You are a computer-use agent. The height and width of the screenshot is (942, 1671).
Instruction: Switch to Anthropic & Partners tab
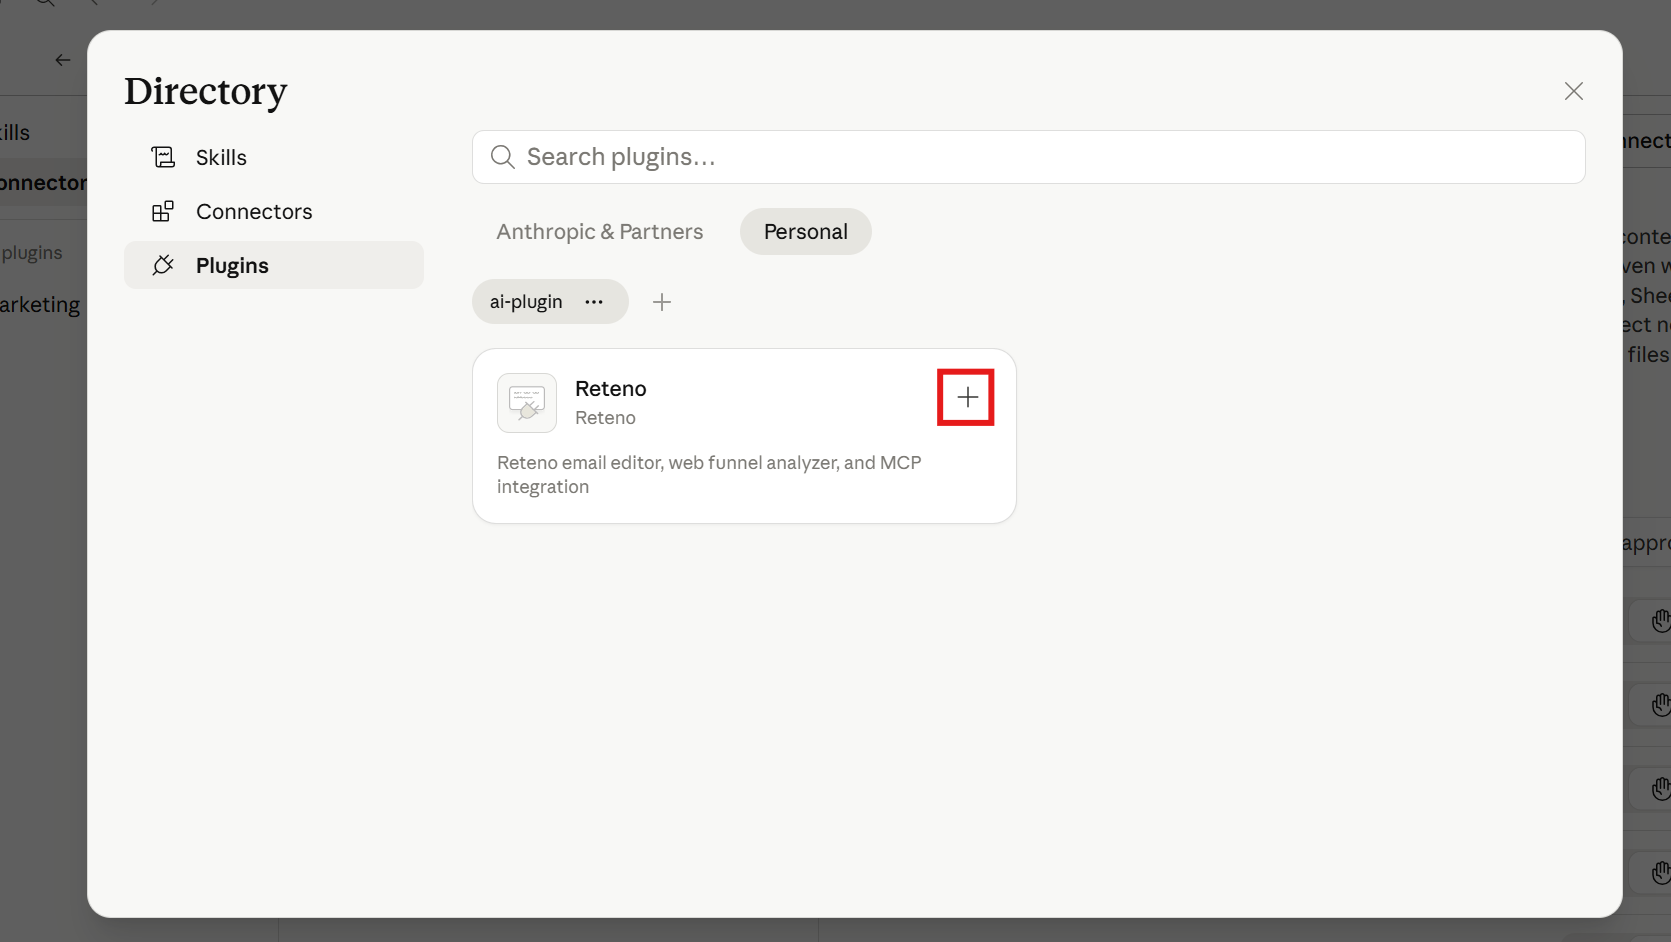(600, 231)
